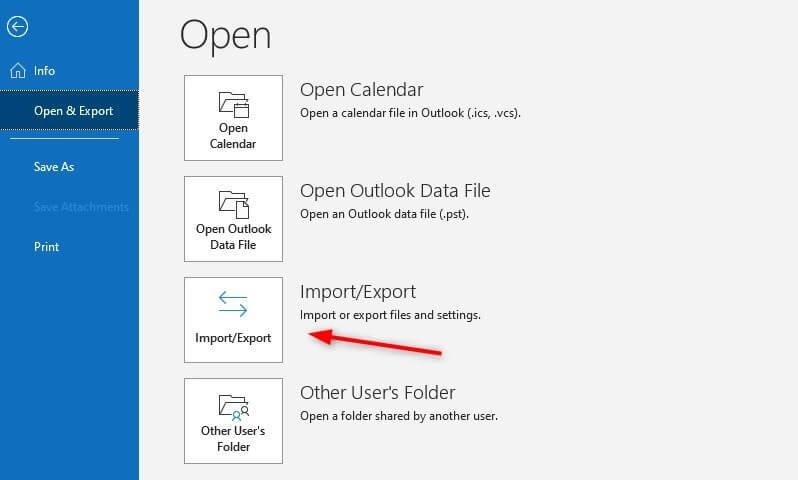Click the Other User's Folder heading
The image size is (798, 480).
(x=378, y=393)
